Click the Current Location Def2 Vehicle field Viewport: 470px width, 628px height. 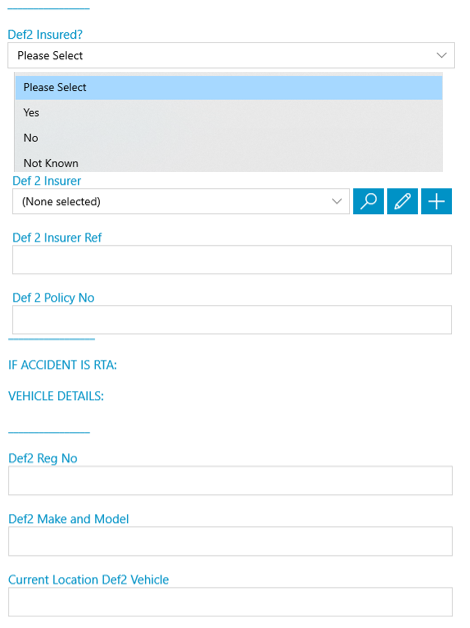point(230,602)
